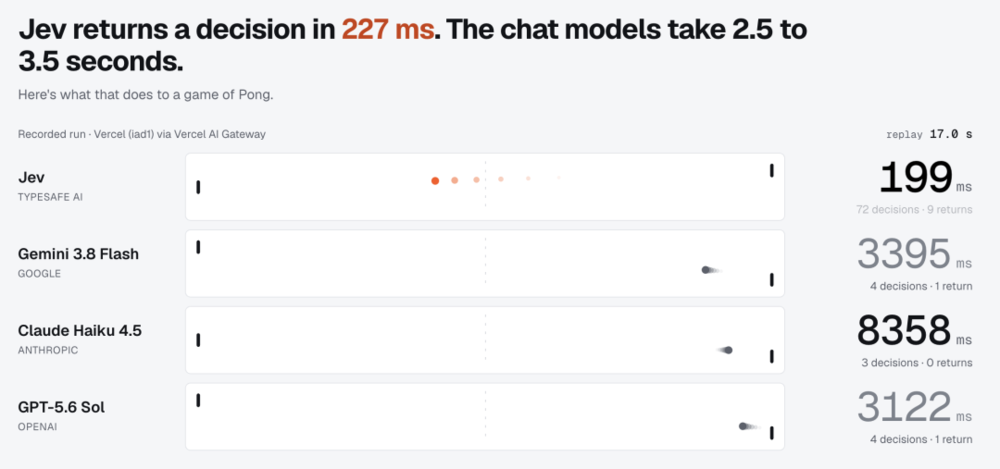Screen dimensions: 1000x469
Task: Click the bright orange ball in Jev's game
Action: [x=435, y=181]
